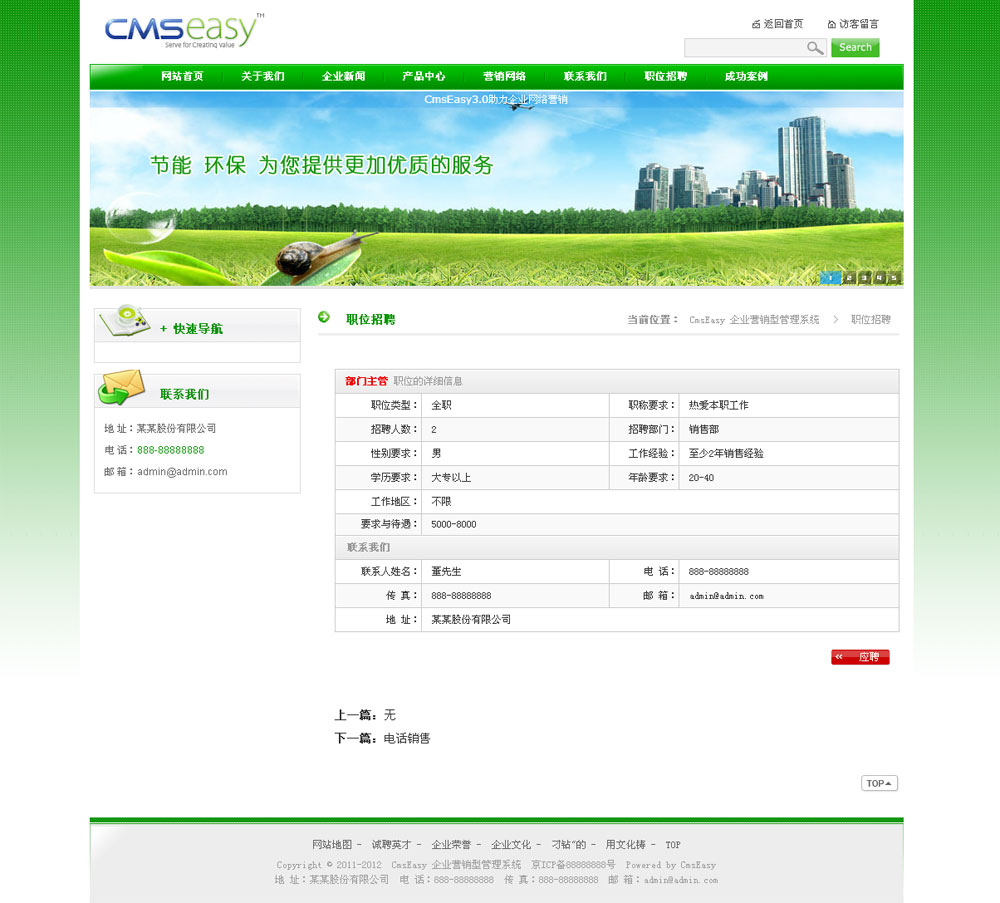Click the magnifier icon in search box
Screen dimensions: 1000x903
click(815, 48)
